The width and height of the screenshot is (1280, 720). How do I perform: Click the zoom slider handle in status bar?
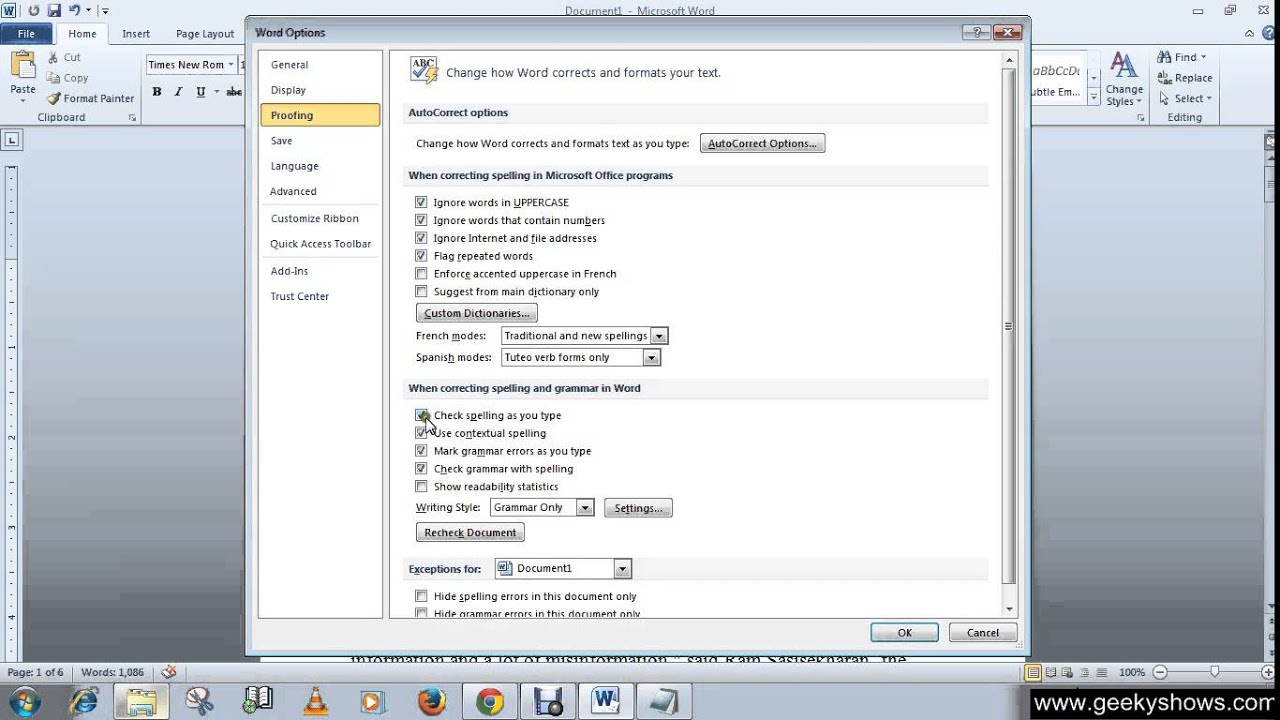point(1214,672)
